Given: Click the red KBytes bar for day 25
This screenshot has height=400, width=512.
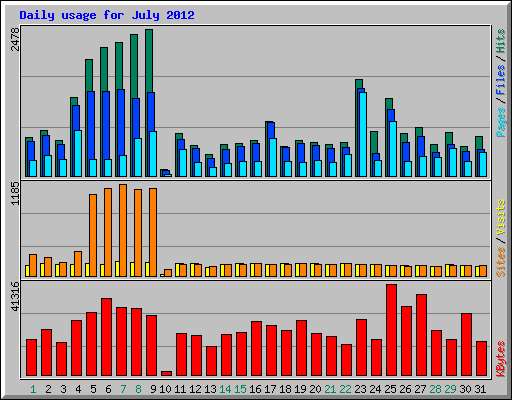Looking at the screenshot, I should coord(391,330).
